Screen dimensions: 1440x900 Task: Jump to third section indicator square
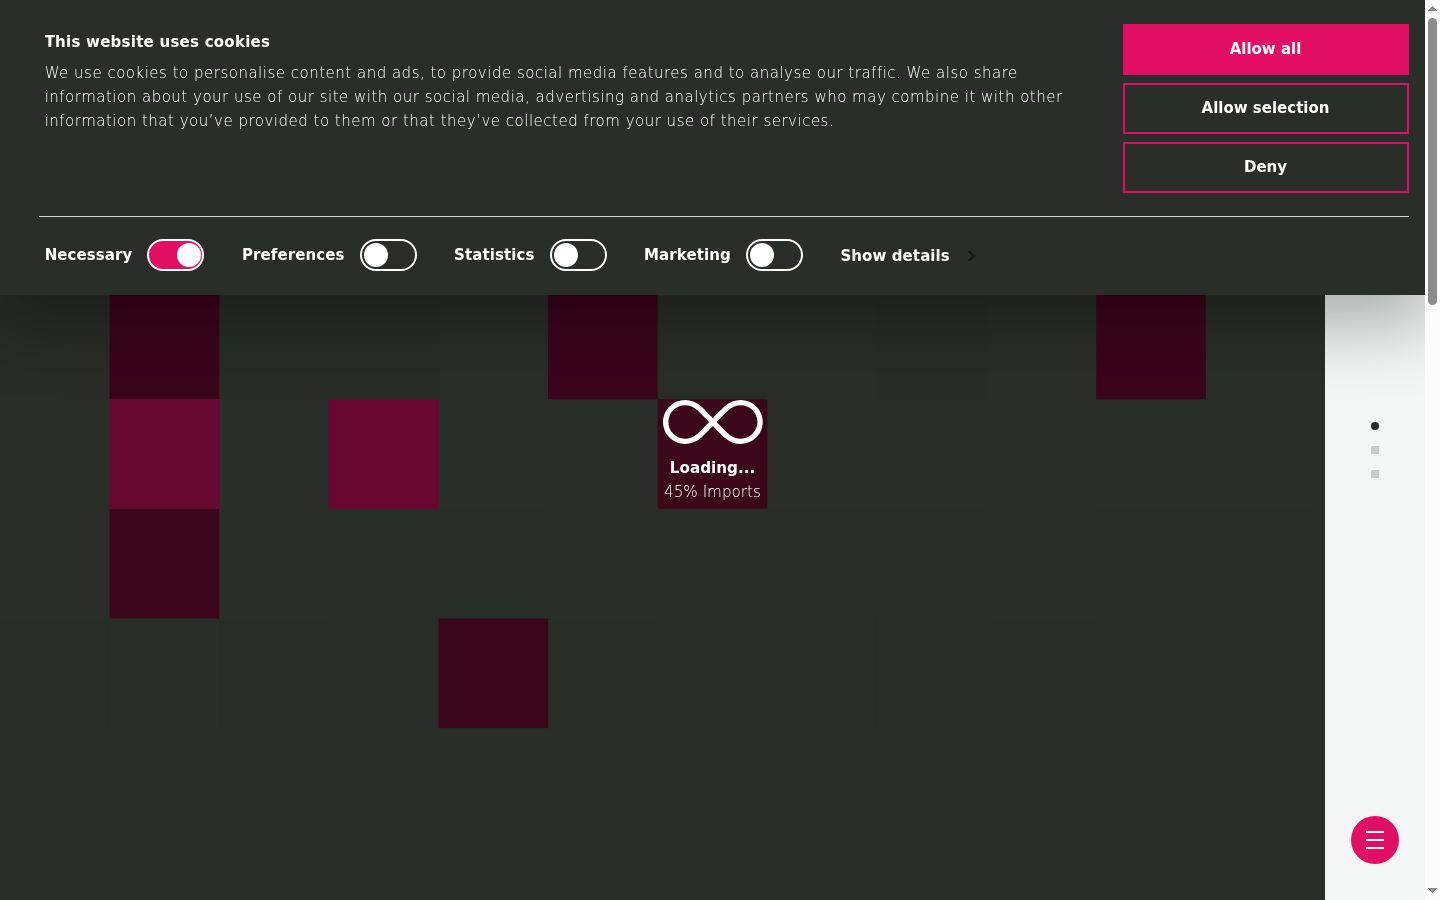(1375, 474)
